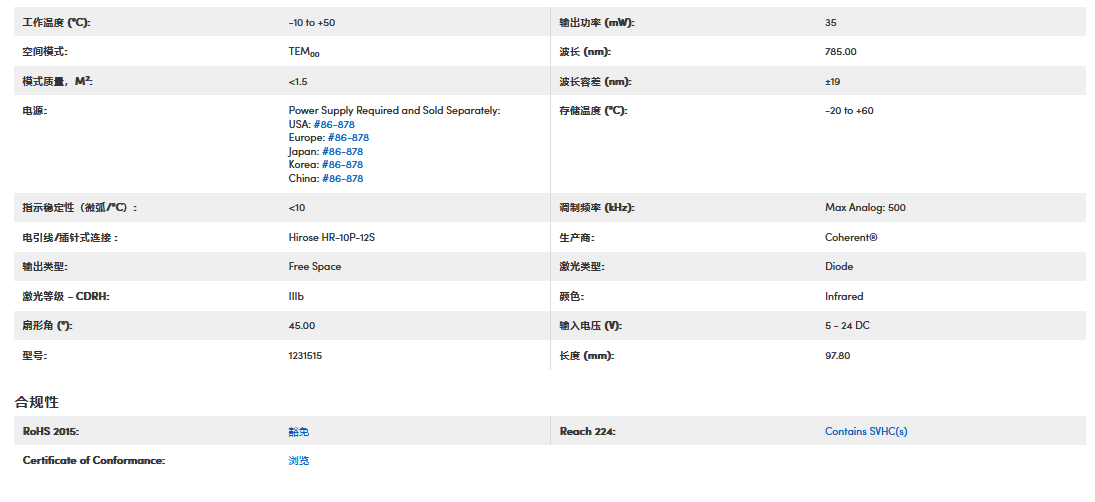Viewport: 1095px width, 502px height.
Task: Click the wavelength value 785.00
Action: 841,52
